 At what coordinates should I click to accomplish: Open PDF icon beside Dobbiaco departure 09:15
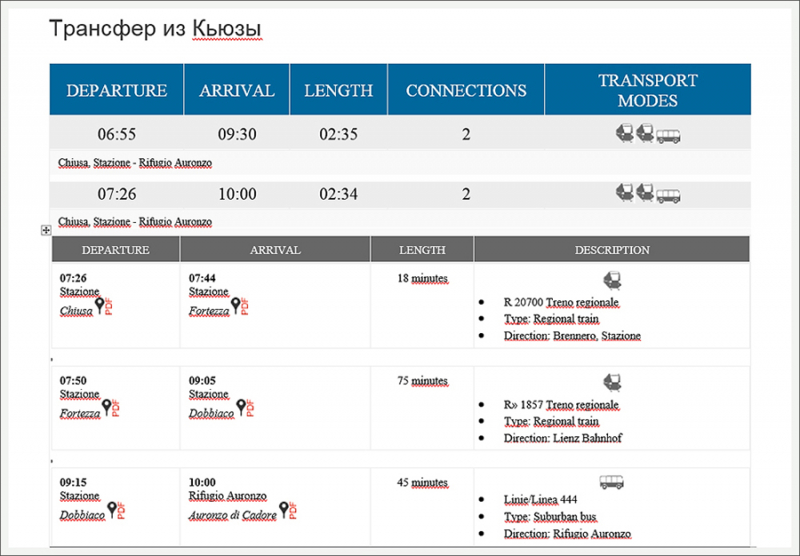click(x=121, y=511)
